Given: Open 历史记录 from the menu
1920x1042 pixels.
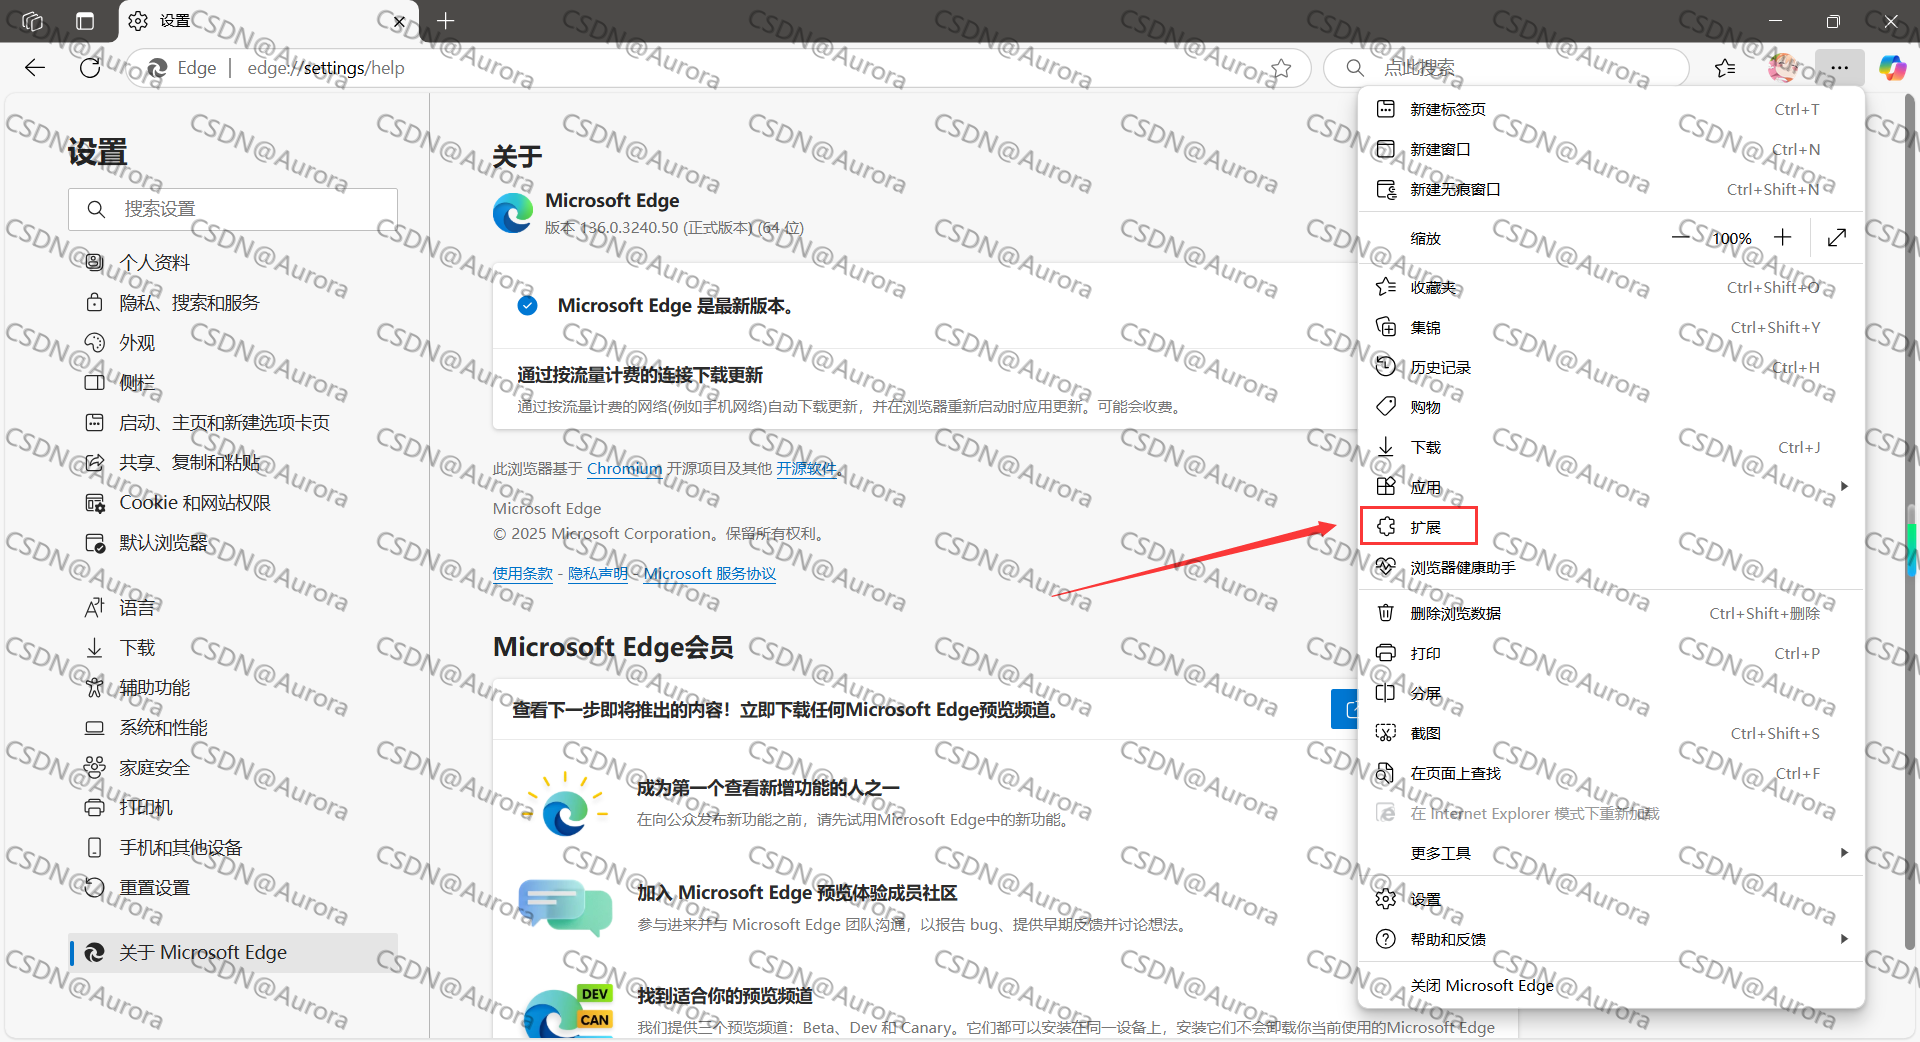Looking at the screenshot, I should coord(1611,367).
